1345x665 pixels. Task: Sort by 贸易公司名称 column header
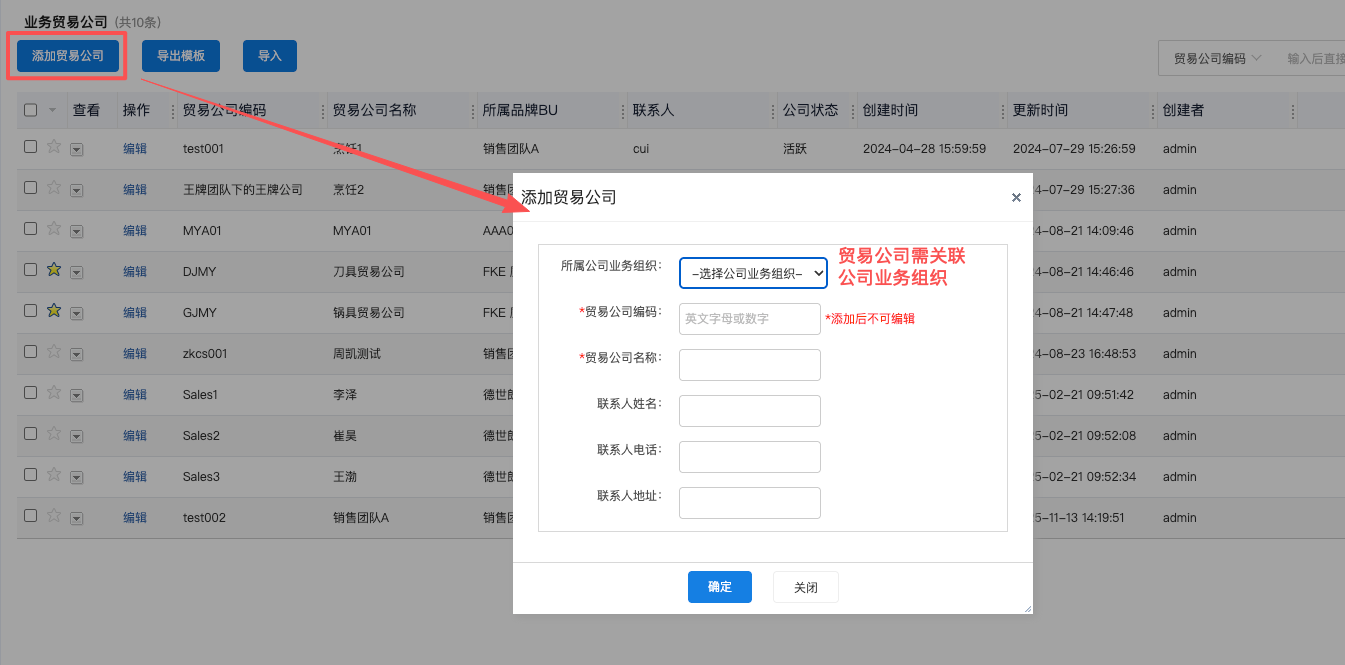click(x=374, y=110)
